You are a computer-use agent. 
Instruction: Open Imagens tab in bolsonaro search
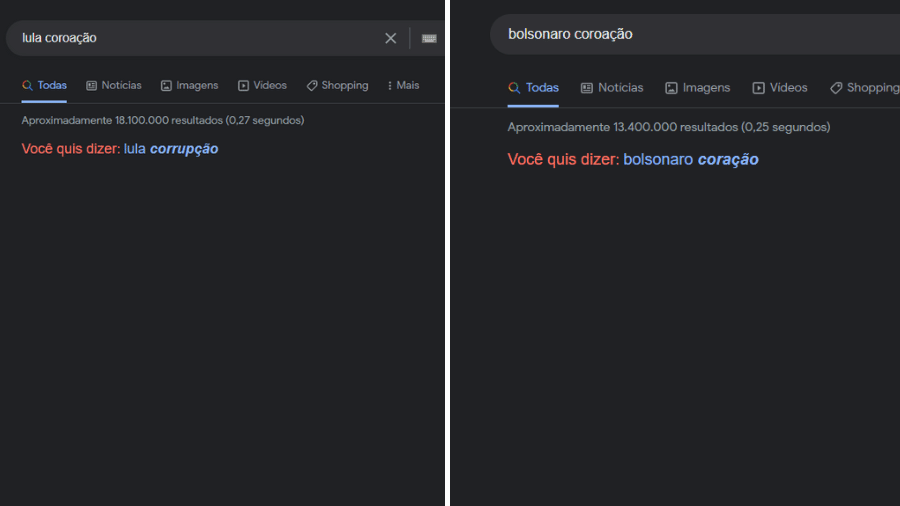(x=697, y=88)
